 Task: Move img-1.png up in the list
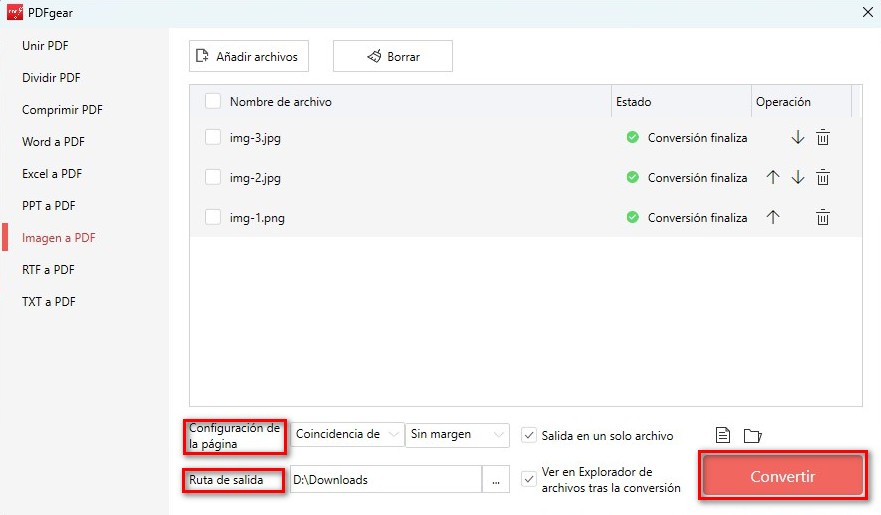click(x=773, y=217)
